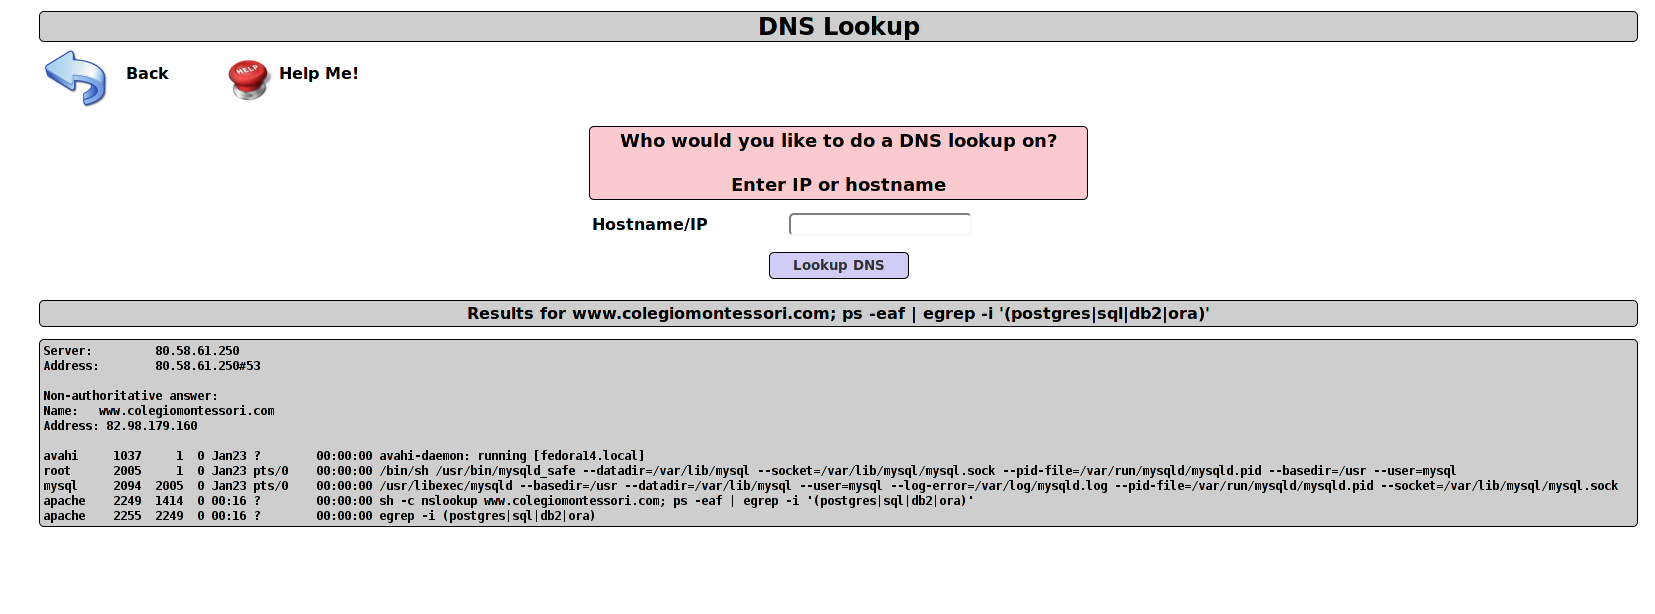
Task: Click the Results for www.colegiomontessori.com header
Action: (838, 314)
